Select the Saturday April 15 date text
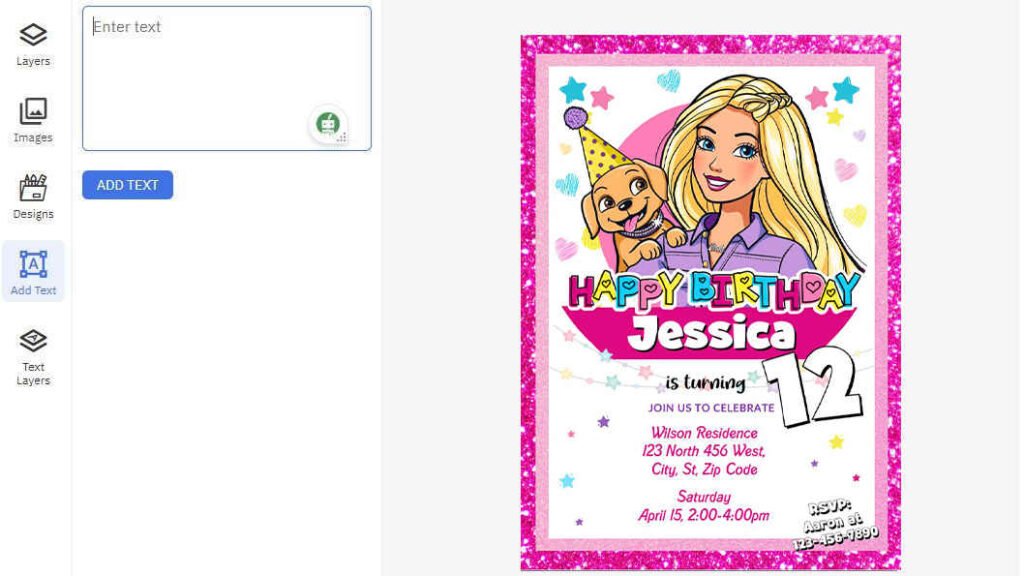The height and width of the screenshot is (576, 1024). click(x=704, y=506)
